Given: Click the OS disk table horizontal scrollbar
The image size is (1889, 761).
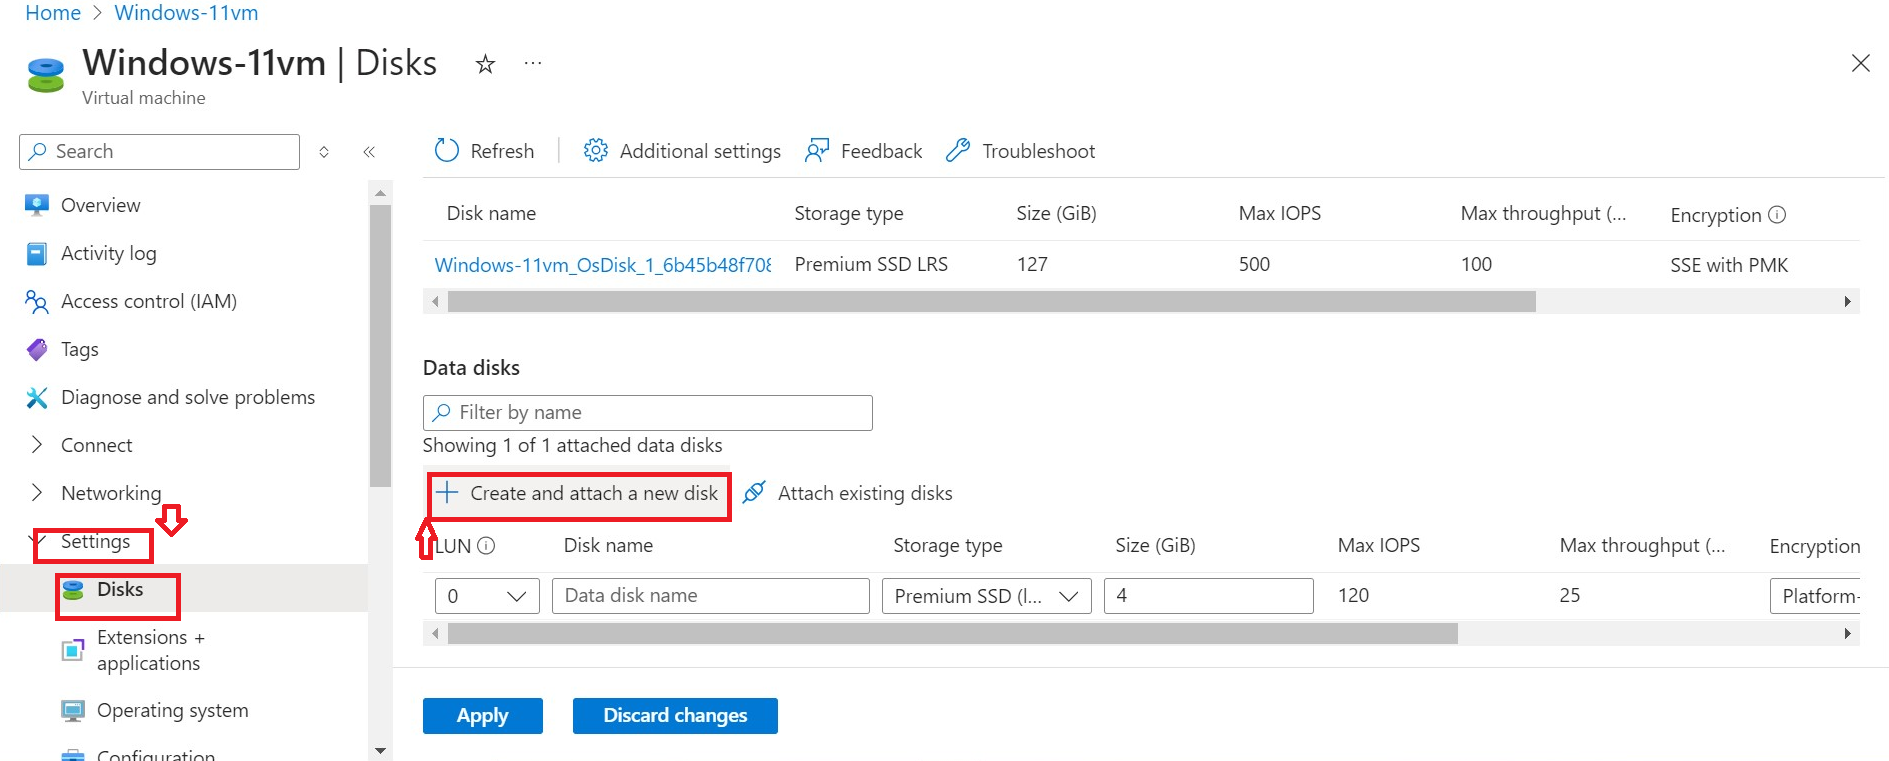Looking at the screenshot, I should 991,302.
